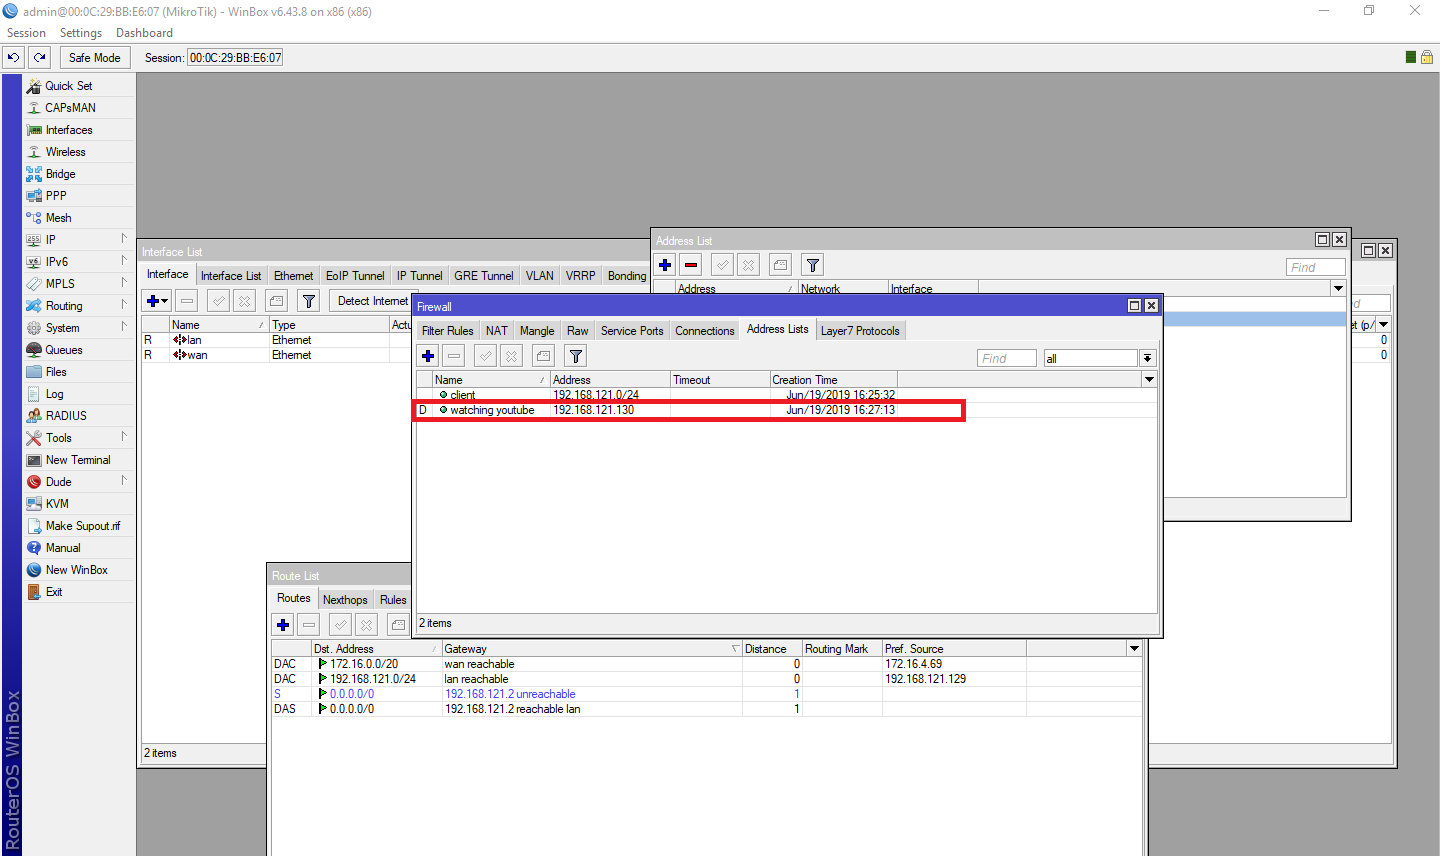This screenshot has height=856, width=1440.
Task: Click Exit in sidebar
Action: [79, 592]
